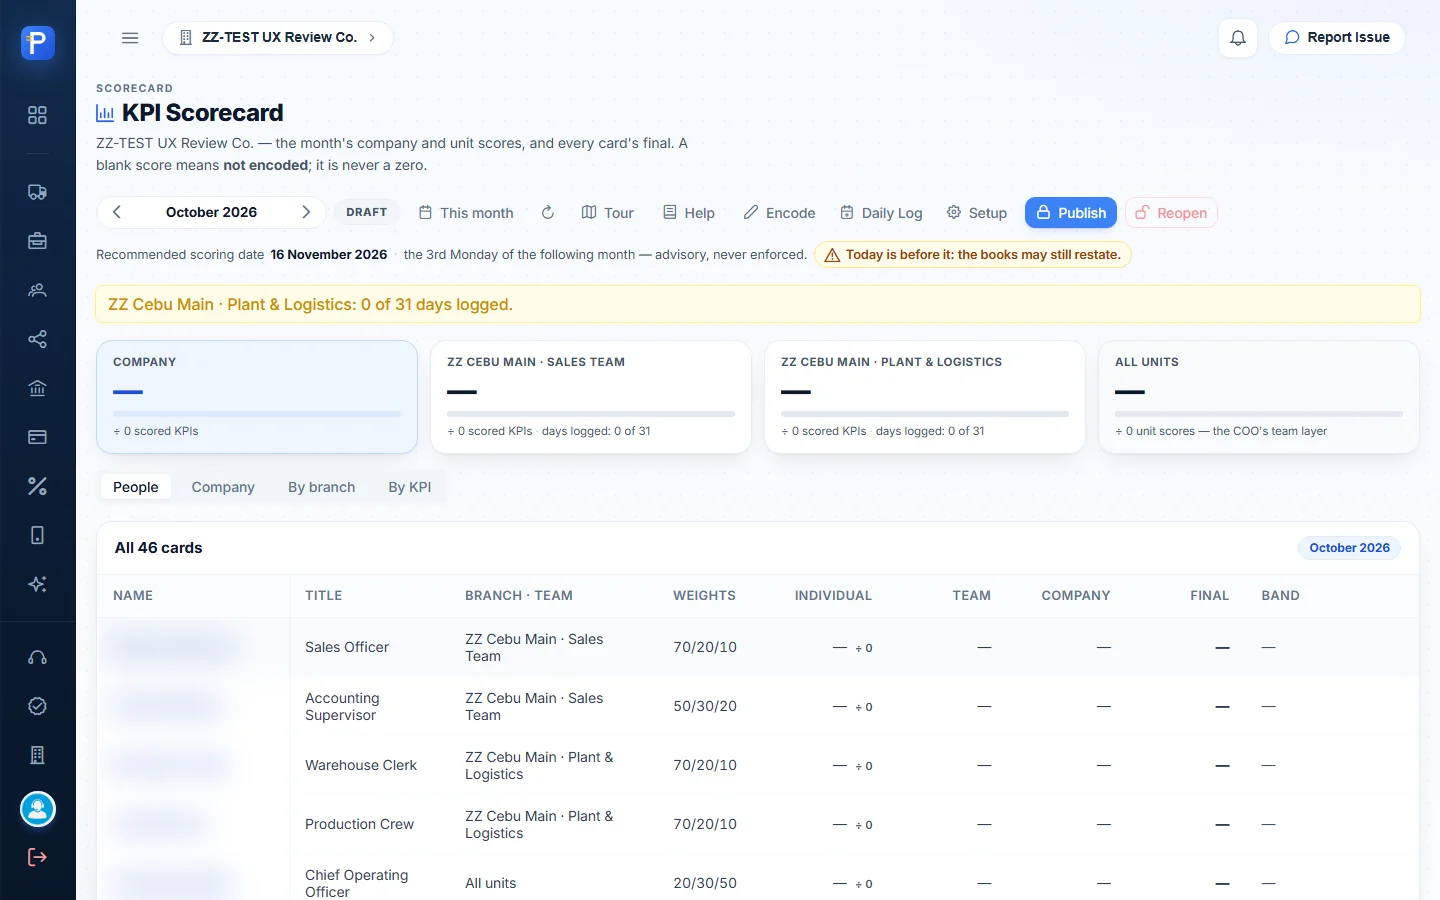The image size is (1440, 900).
Task: Click the refresh icon next to This month
Action: [548, 213]
